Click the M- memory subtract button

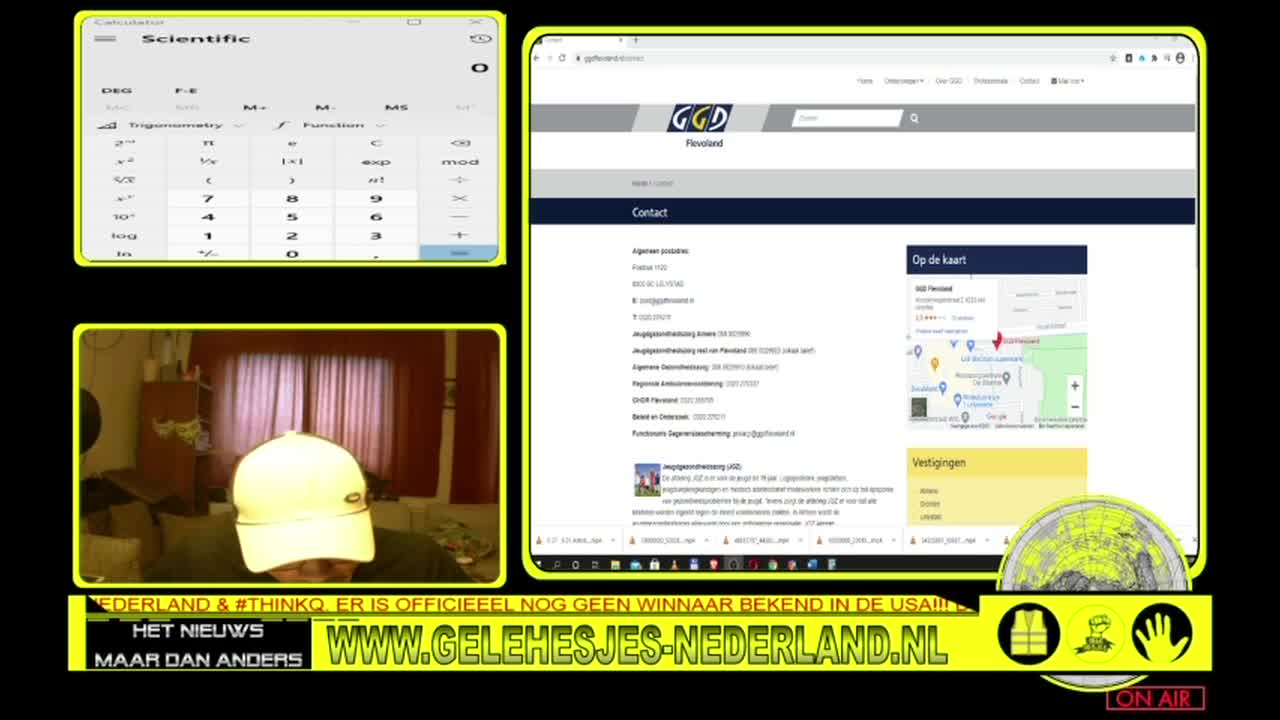[325, 107]
